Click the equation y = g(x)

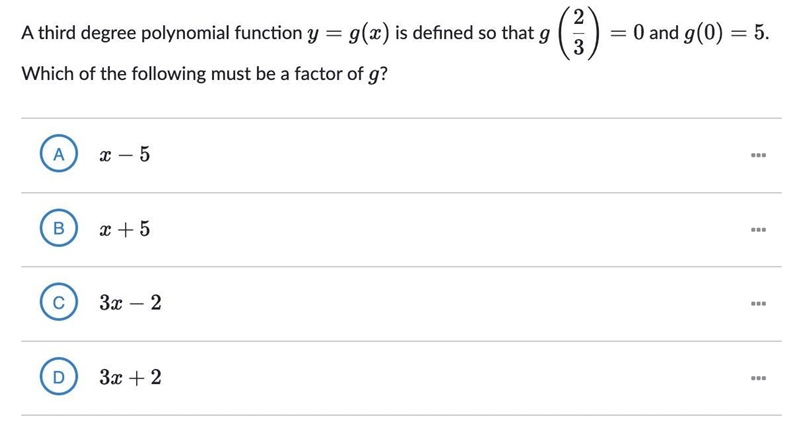pyautogui.click(x=348, y=34)
